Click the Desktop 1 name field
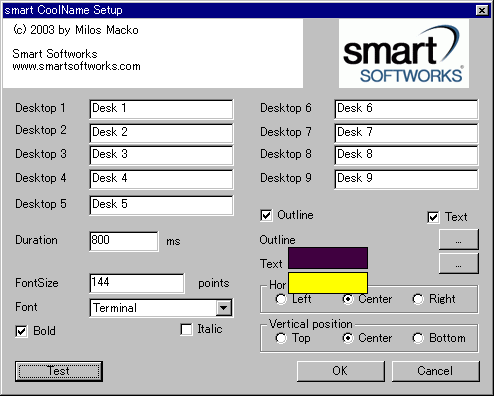This screenshot has width=494, height=396. (161, 109)
